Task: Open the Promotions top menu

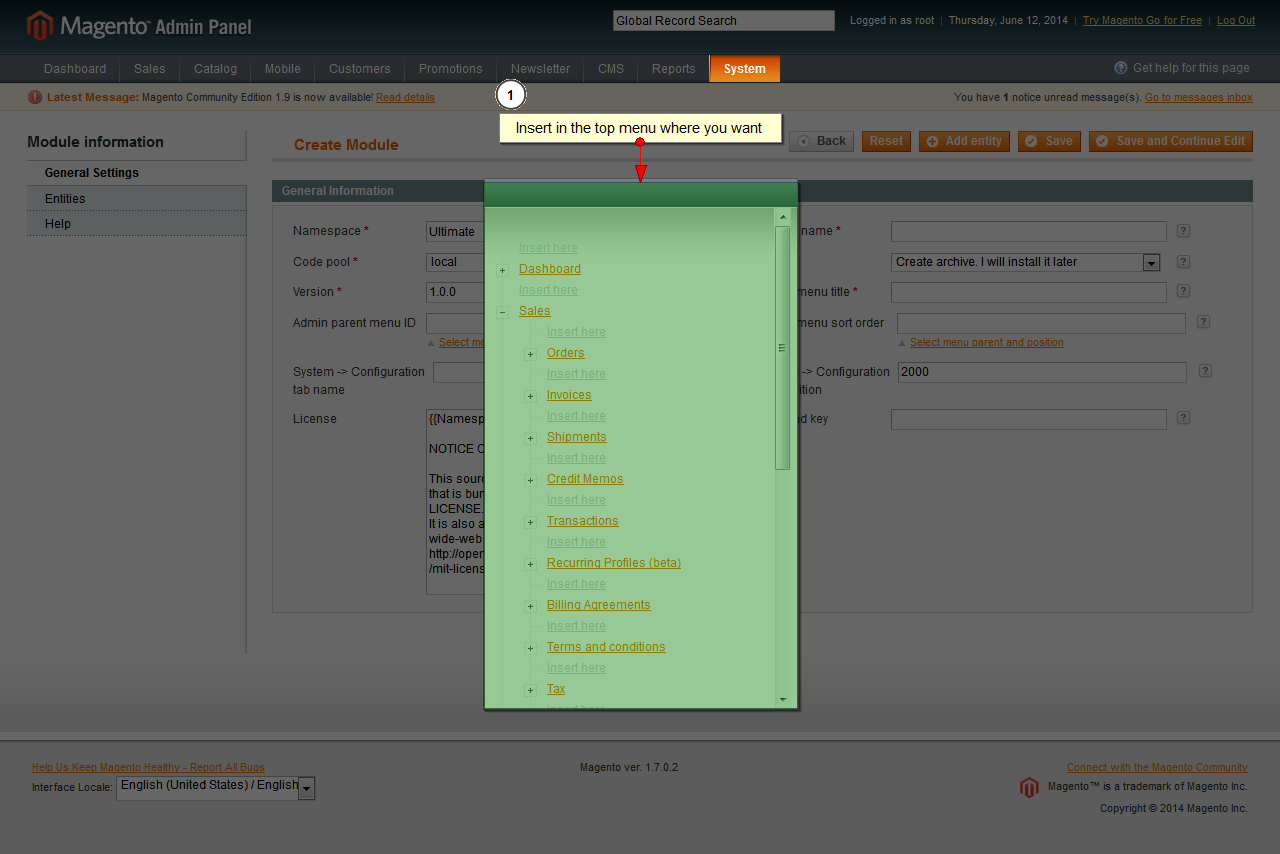Action: click(450, 69)
